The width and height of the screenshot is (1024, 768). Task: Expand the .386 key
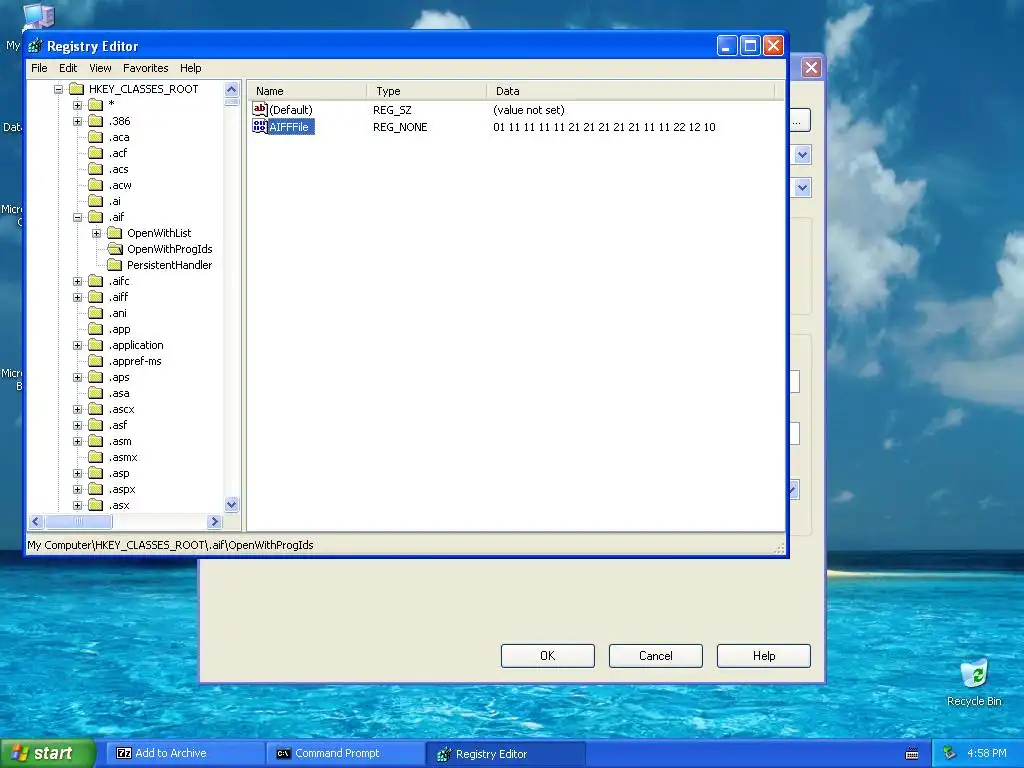click(x=78, y=121)
